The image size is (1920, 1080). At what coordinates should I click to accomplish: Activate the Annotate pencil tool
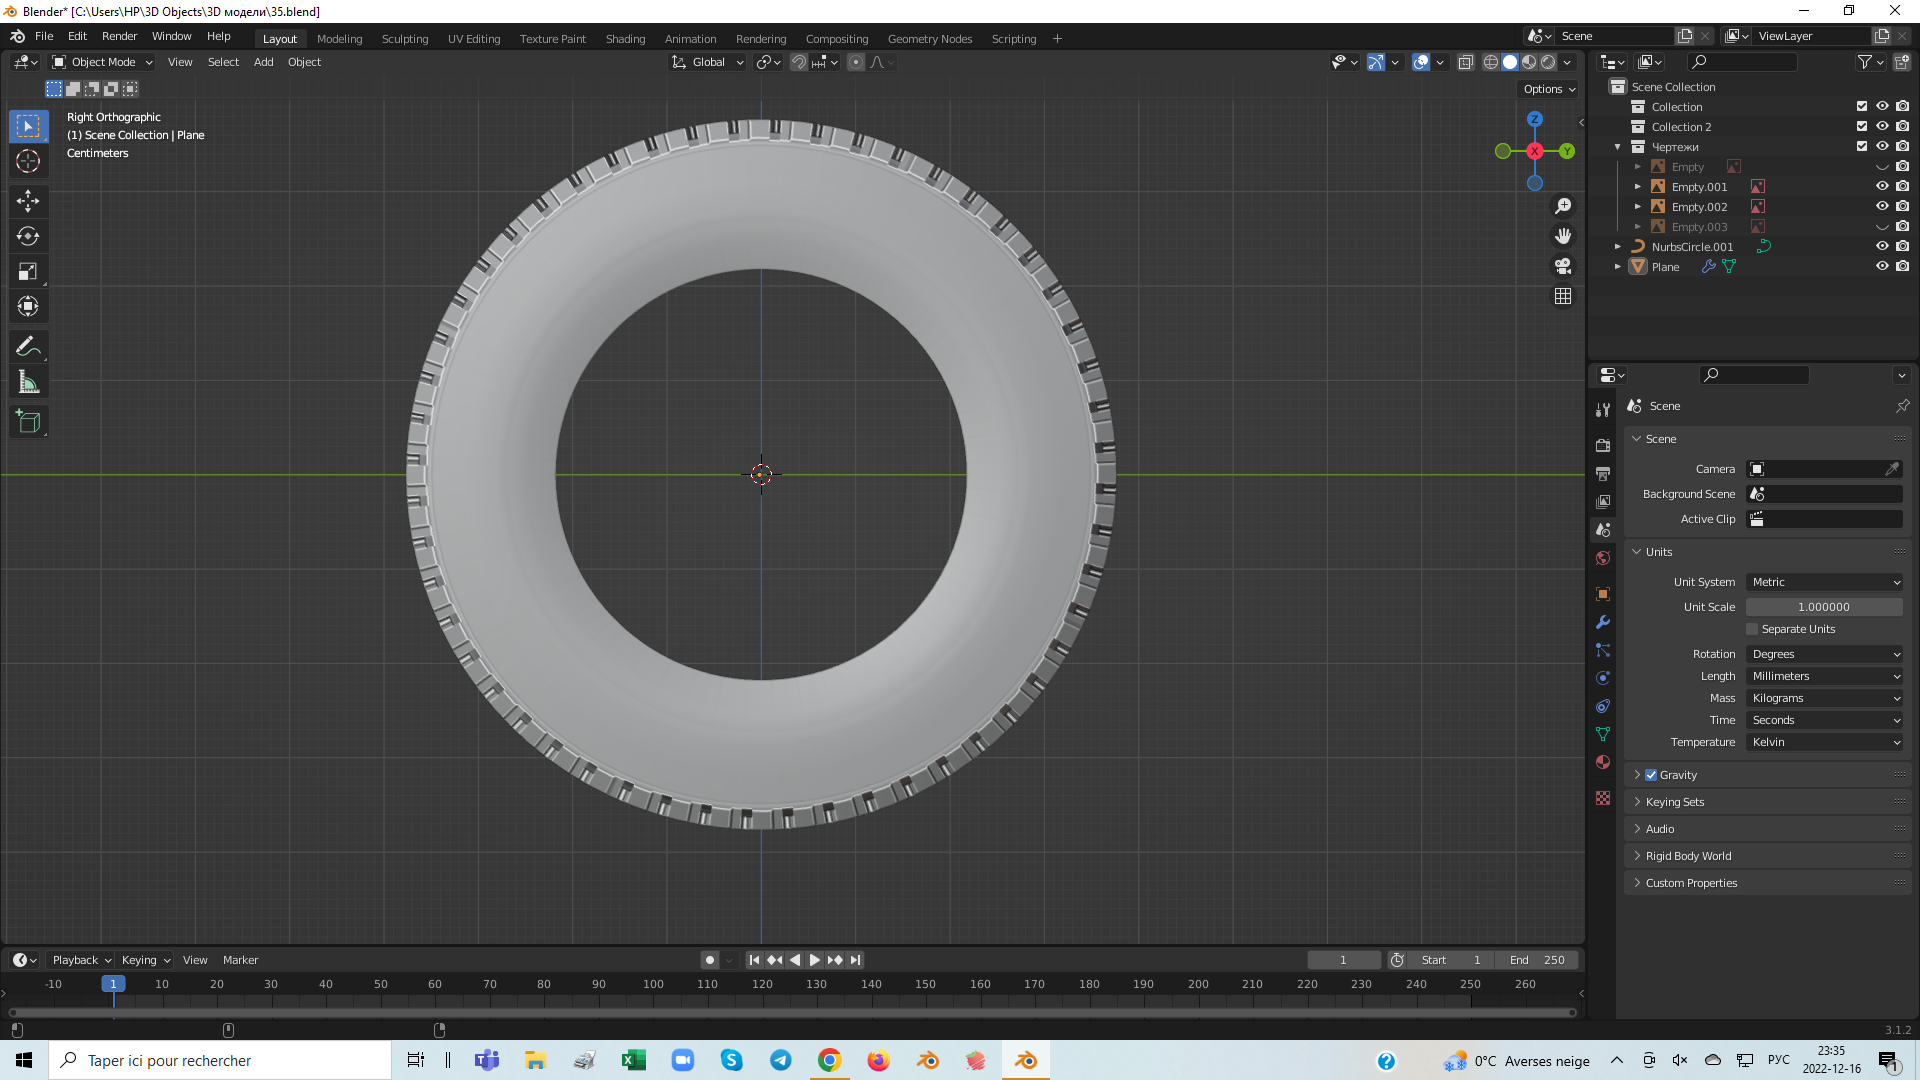coord(28,346)
